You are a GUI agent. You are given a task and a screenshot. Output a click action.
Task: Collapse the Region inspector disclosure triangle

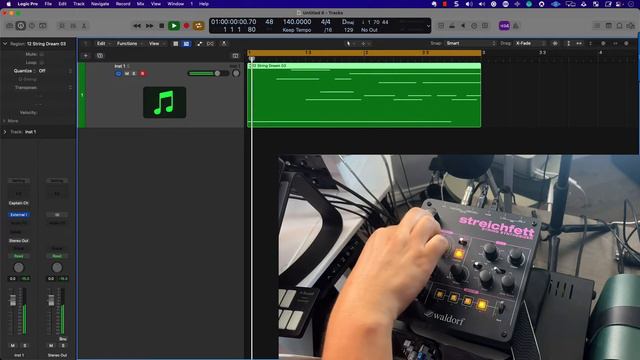tap(5, 43)
